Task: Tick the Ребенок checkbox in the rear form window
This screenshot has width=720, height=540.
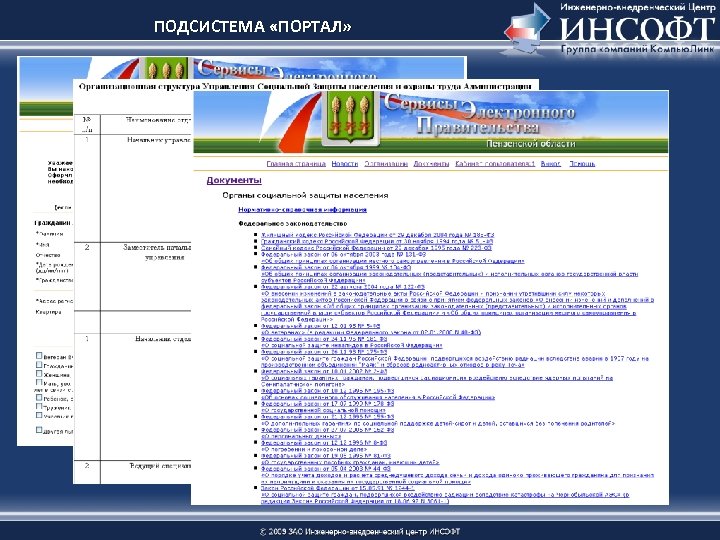Action: coord(39,398)
